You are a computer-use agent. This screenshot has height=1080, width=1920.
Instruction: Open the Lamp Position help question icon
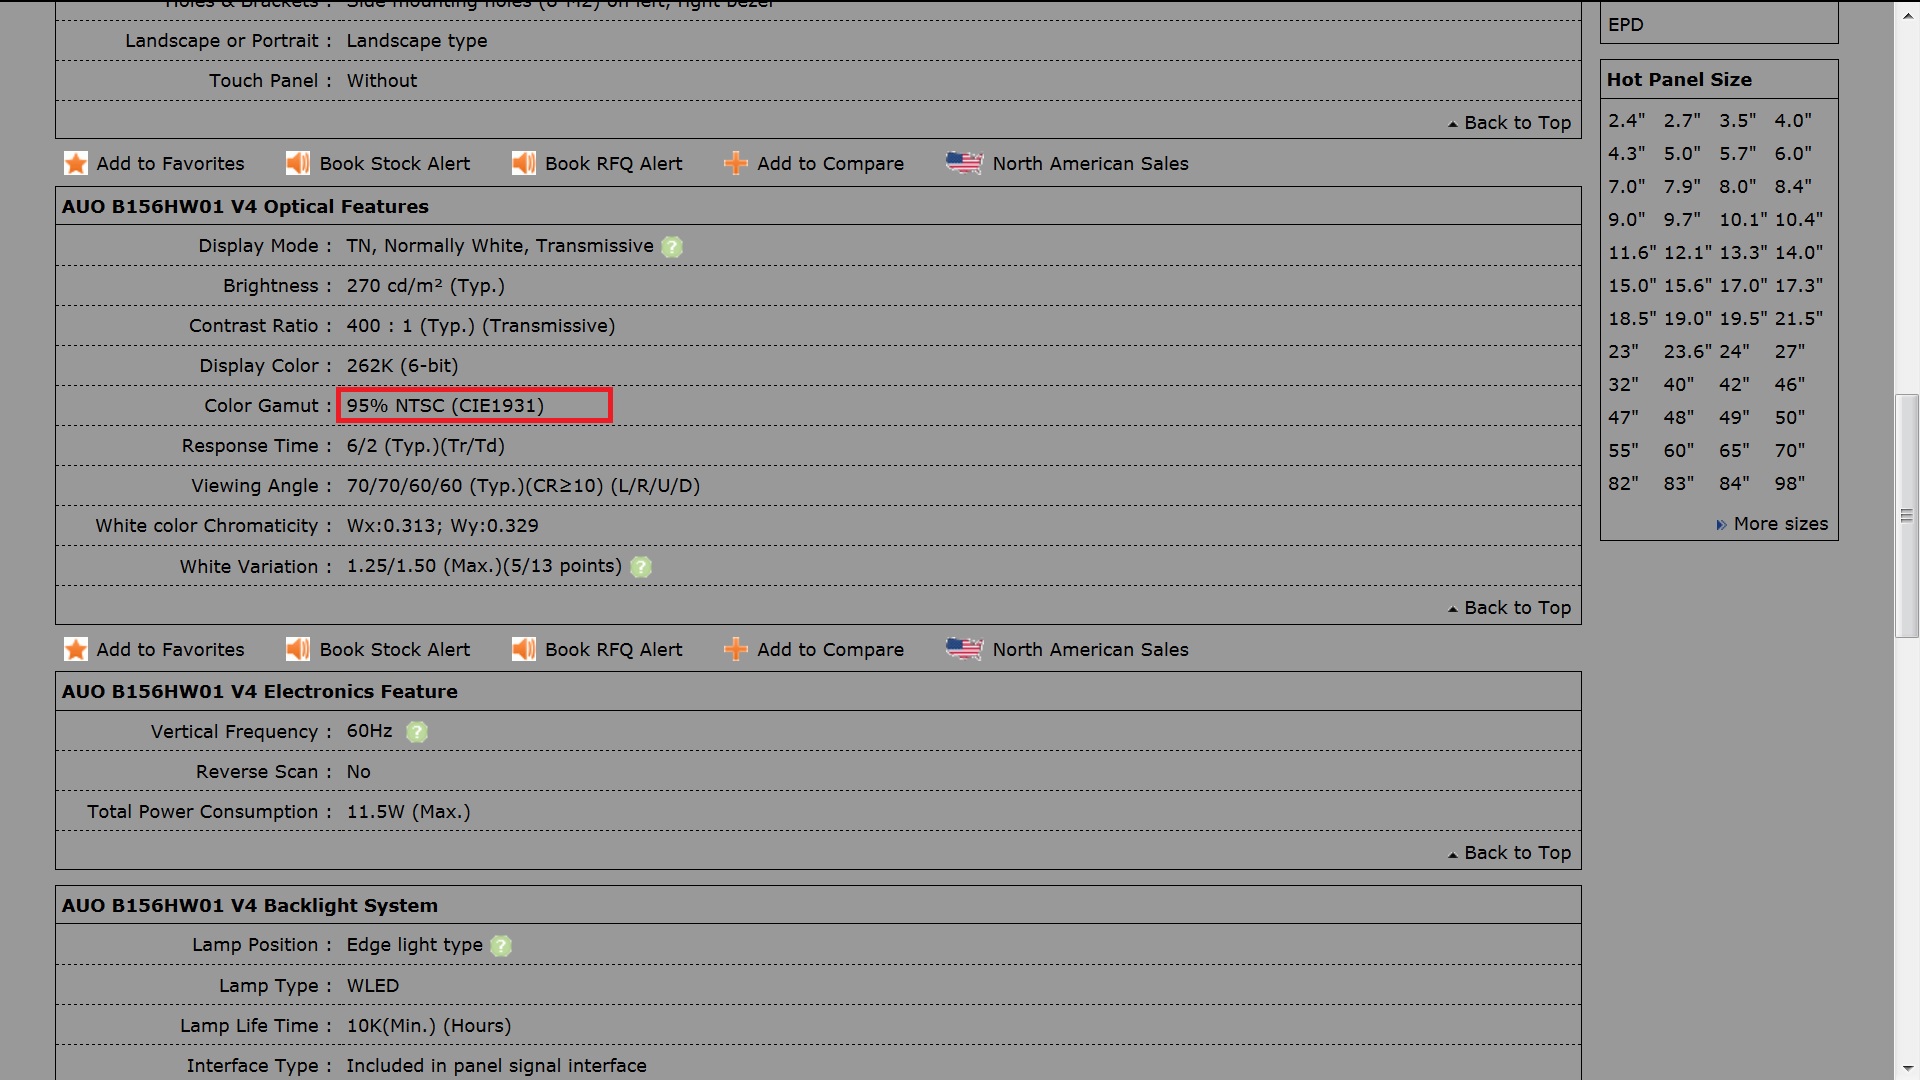click(x=501, y=946)
